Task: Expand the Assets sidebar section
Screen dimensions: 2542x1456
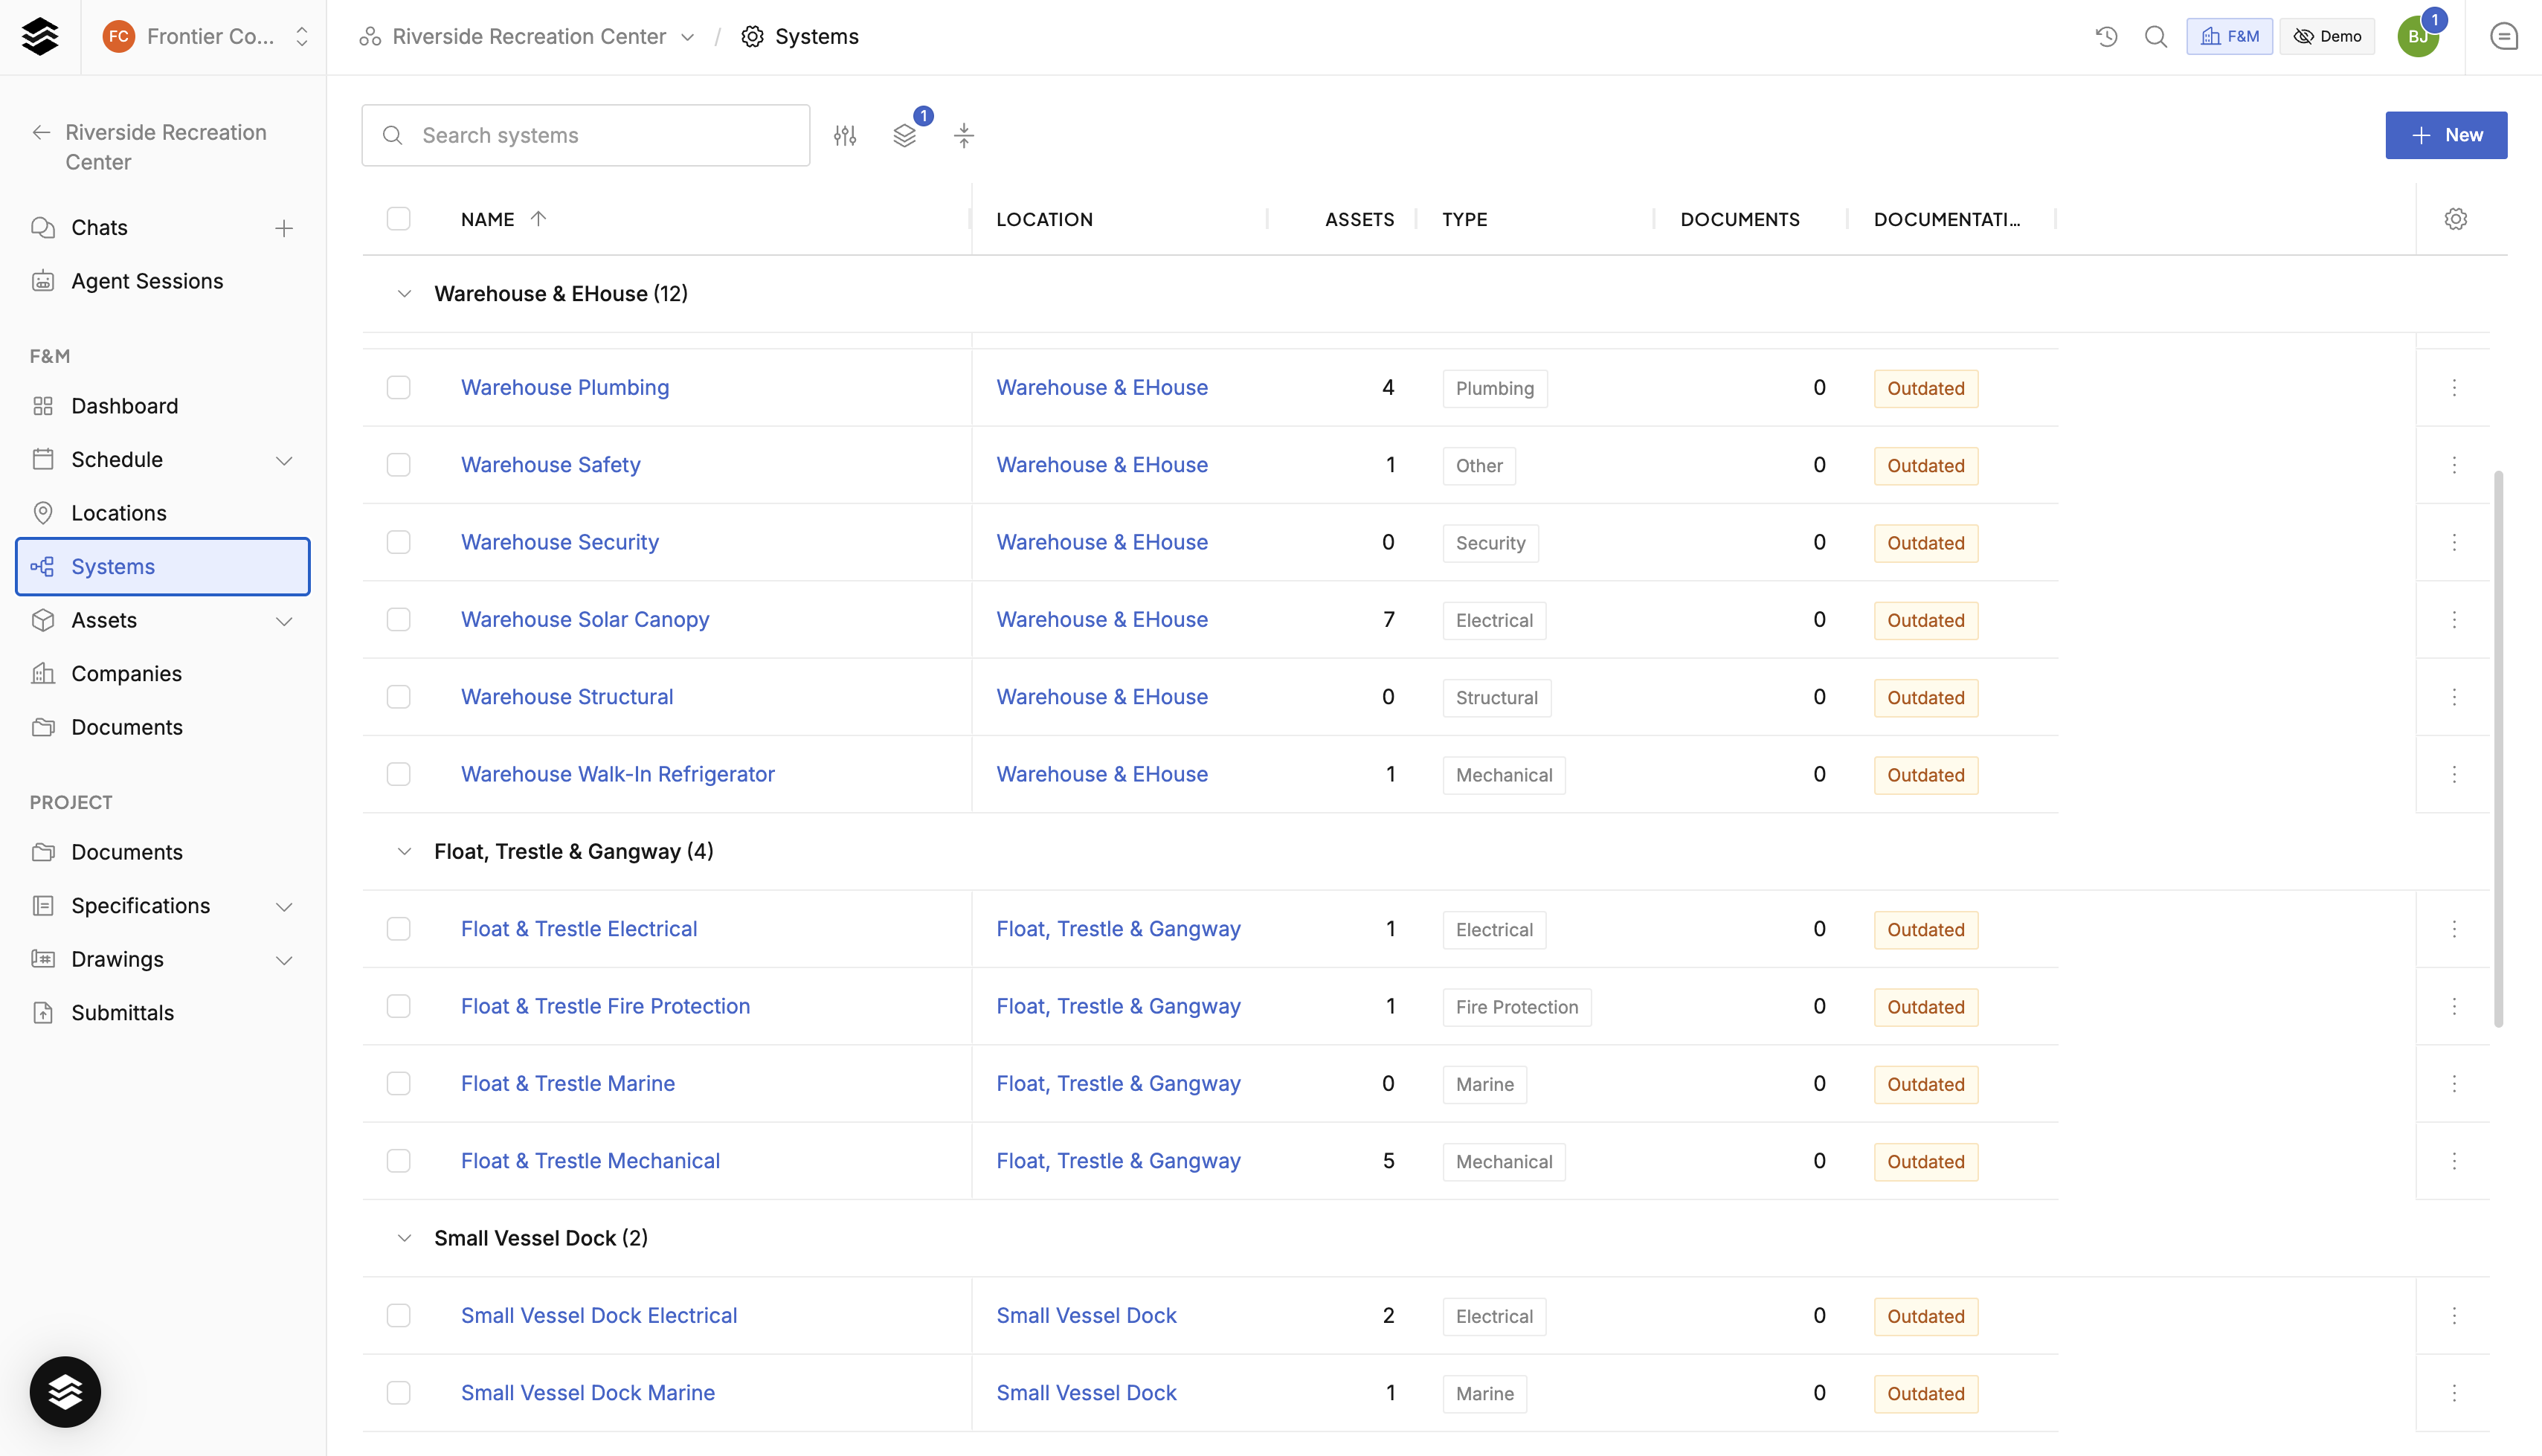Action: [284, 621]
